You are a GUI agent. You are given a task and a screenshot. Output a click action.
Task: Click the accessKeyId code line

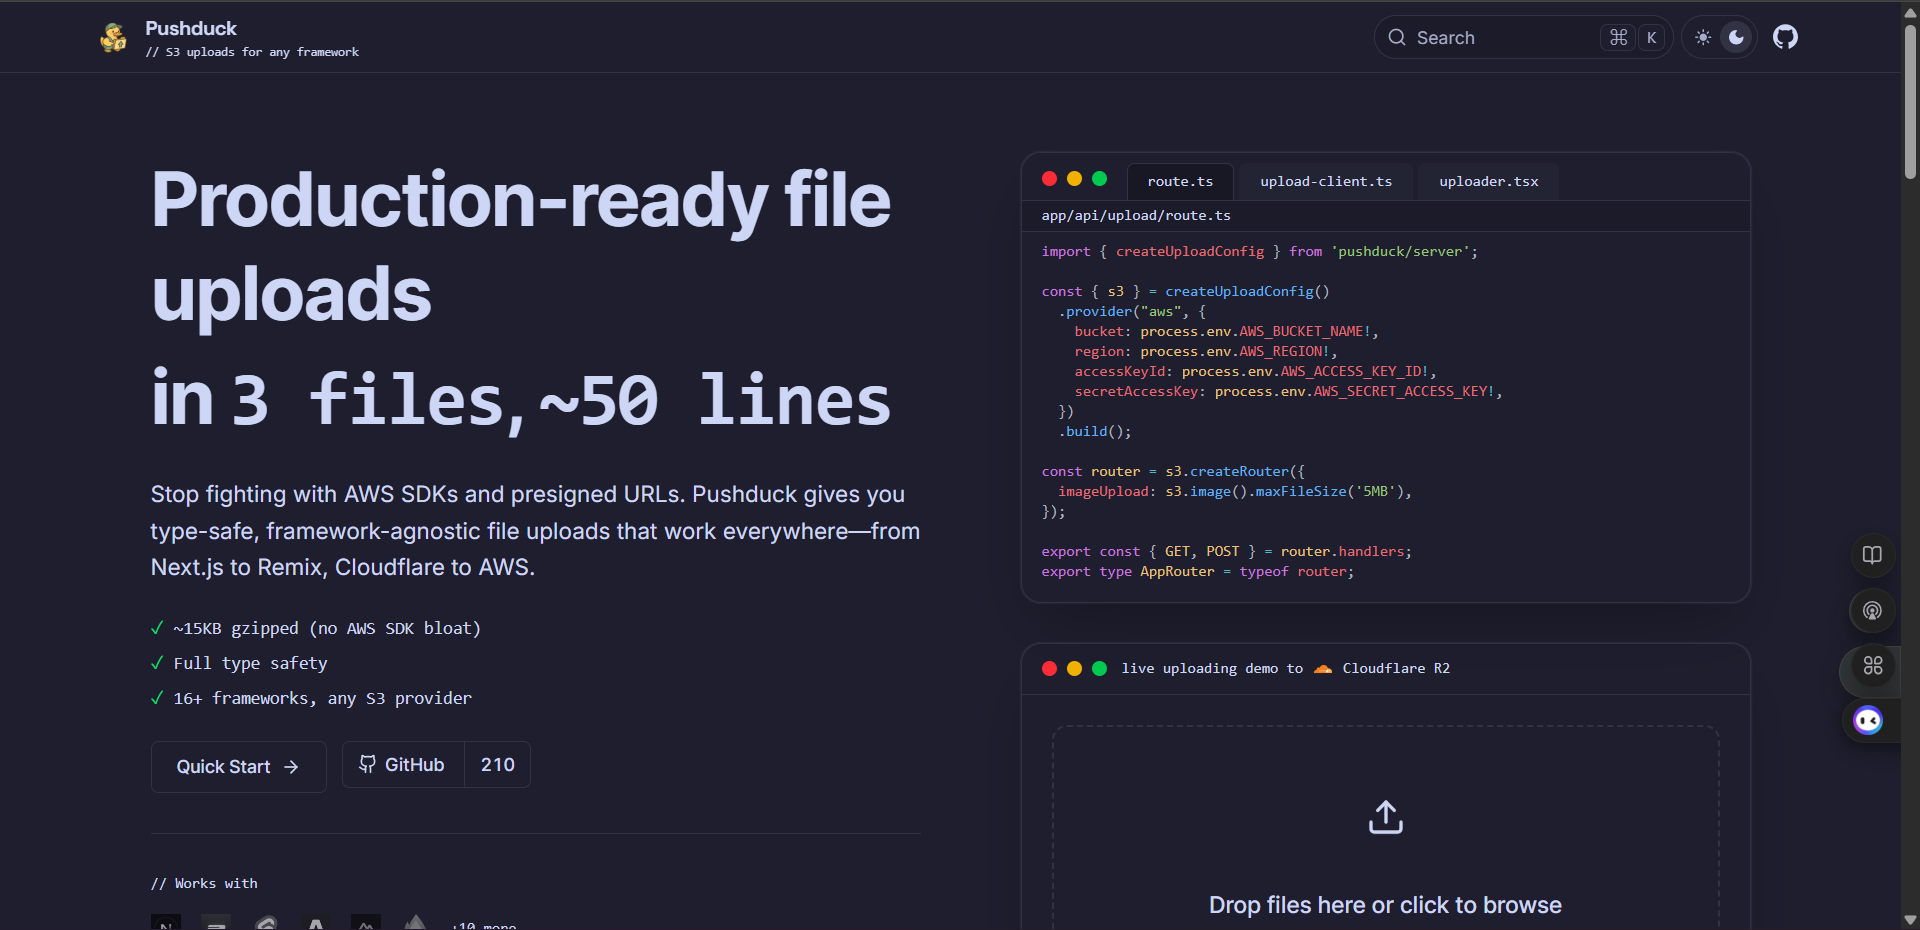tap(1255, 371)
